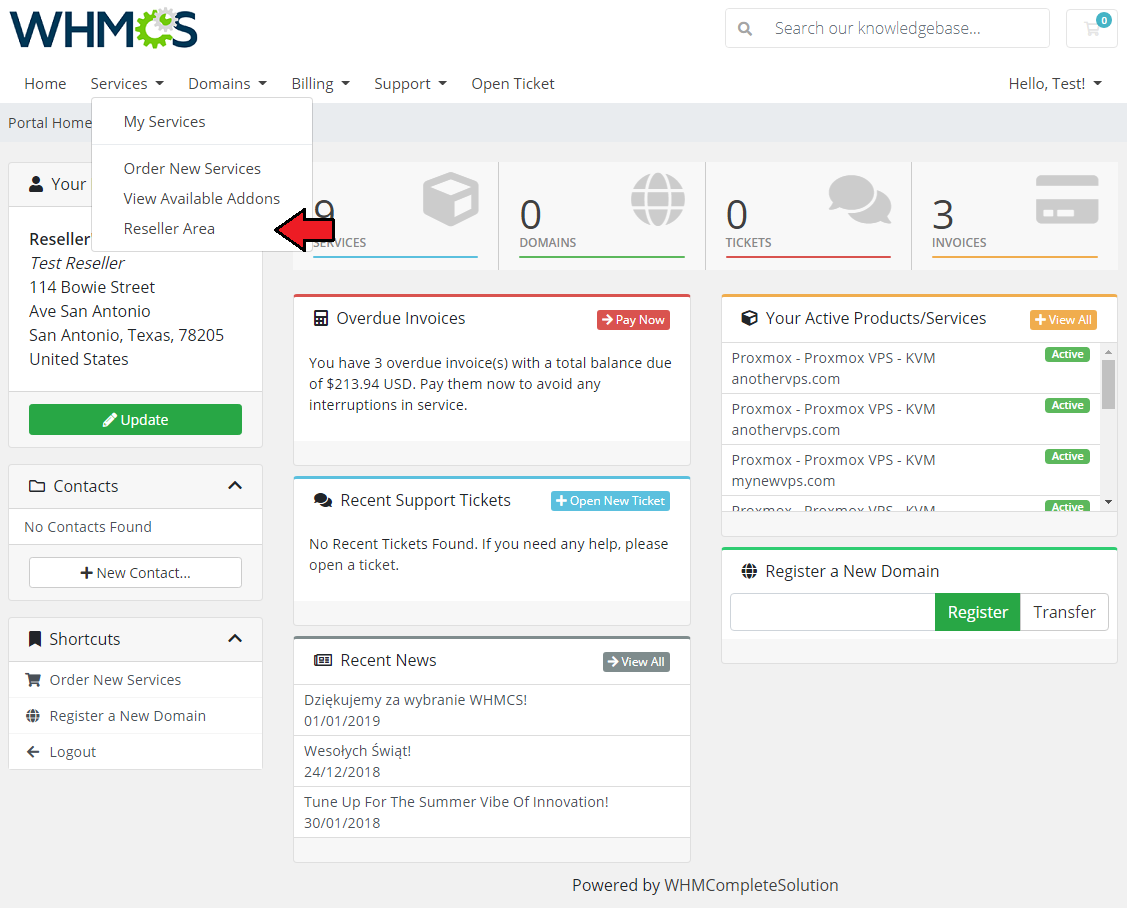This screenshot has height=908, width=1127.
Task: Open the Hello, Test! account dropdown
Action: pyautogui.click(x=1054, y=83)
